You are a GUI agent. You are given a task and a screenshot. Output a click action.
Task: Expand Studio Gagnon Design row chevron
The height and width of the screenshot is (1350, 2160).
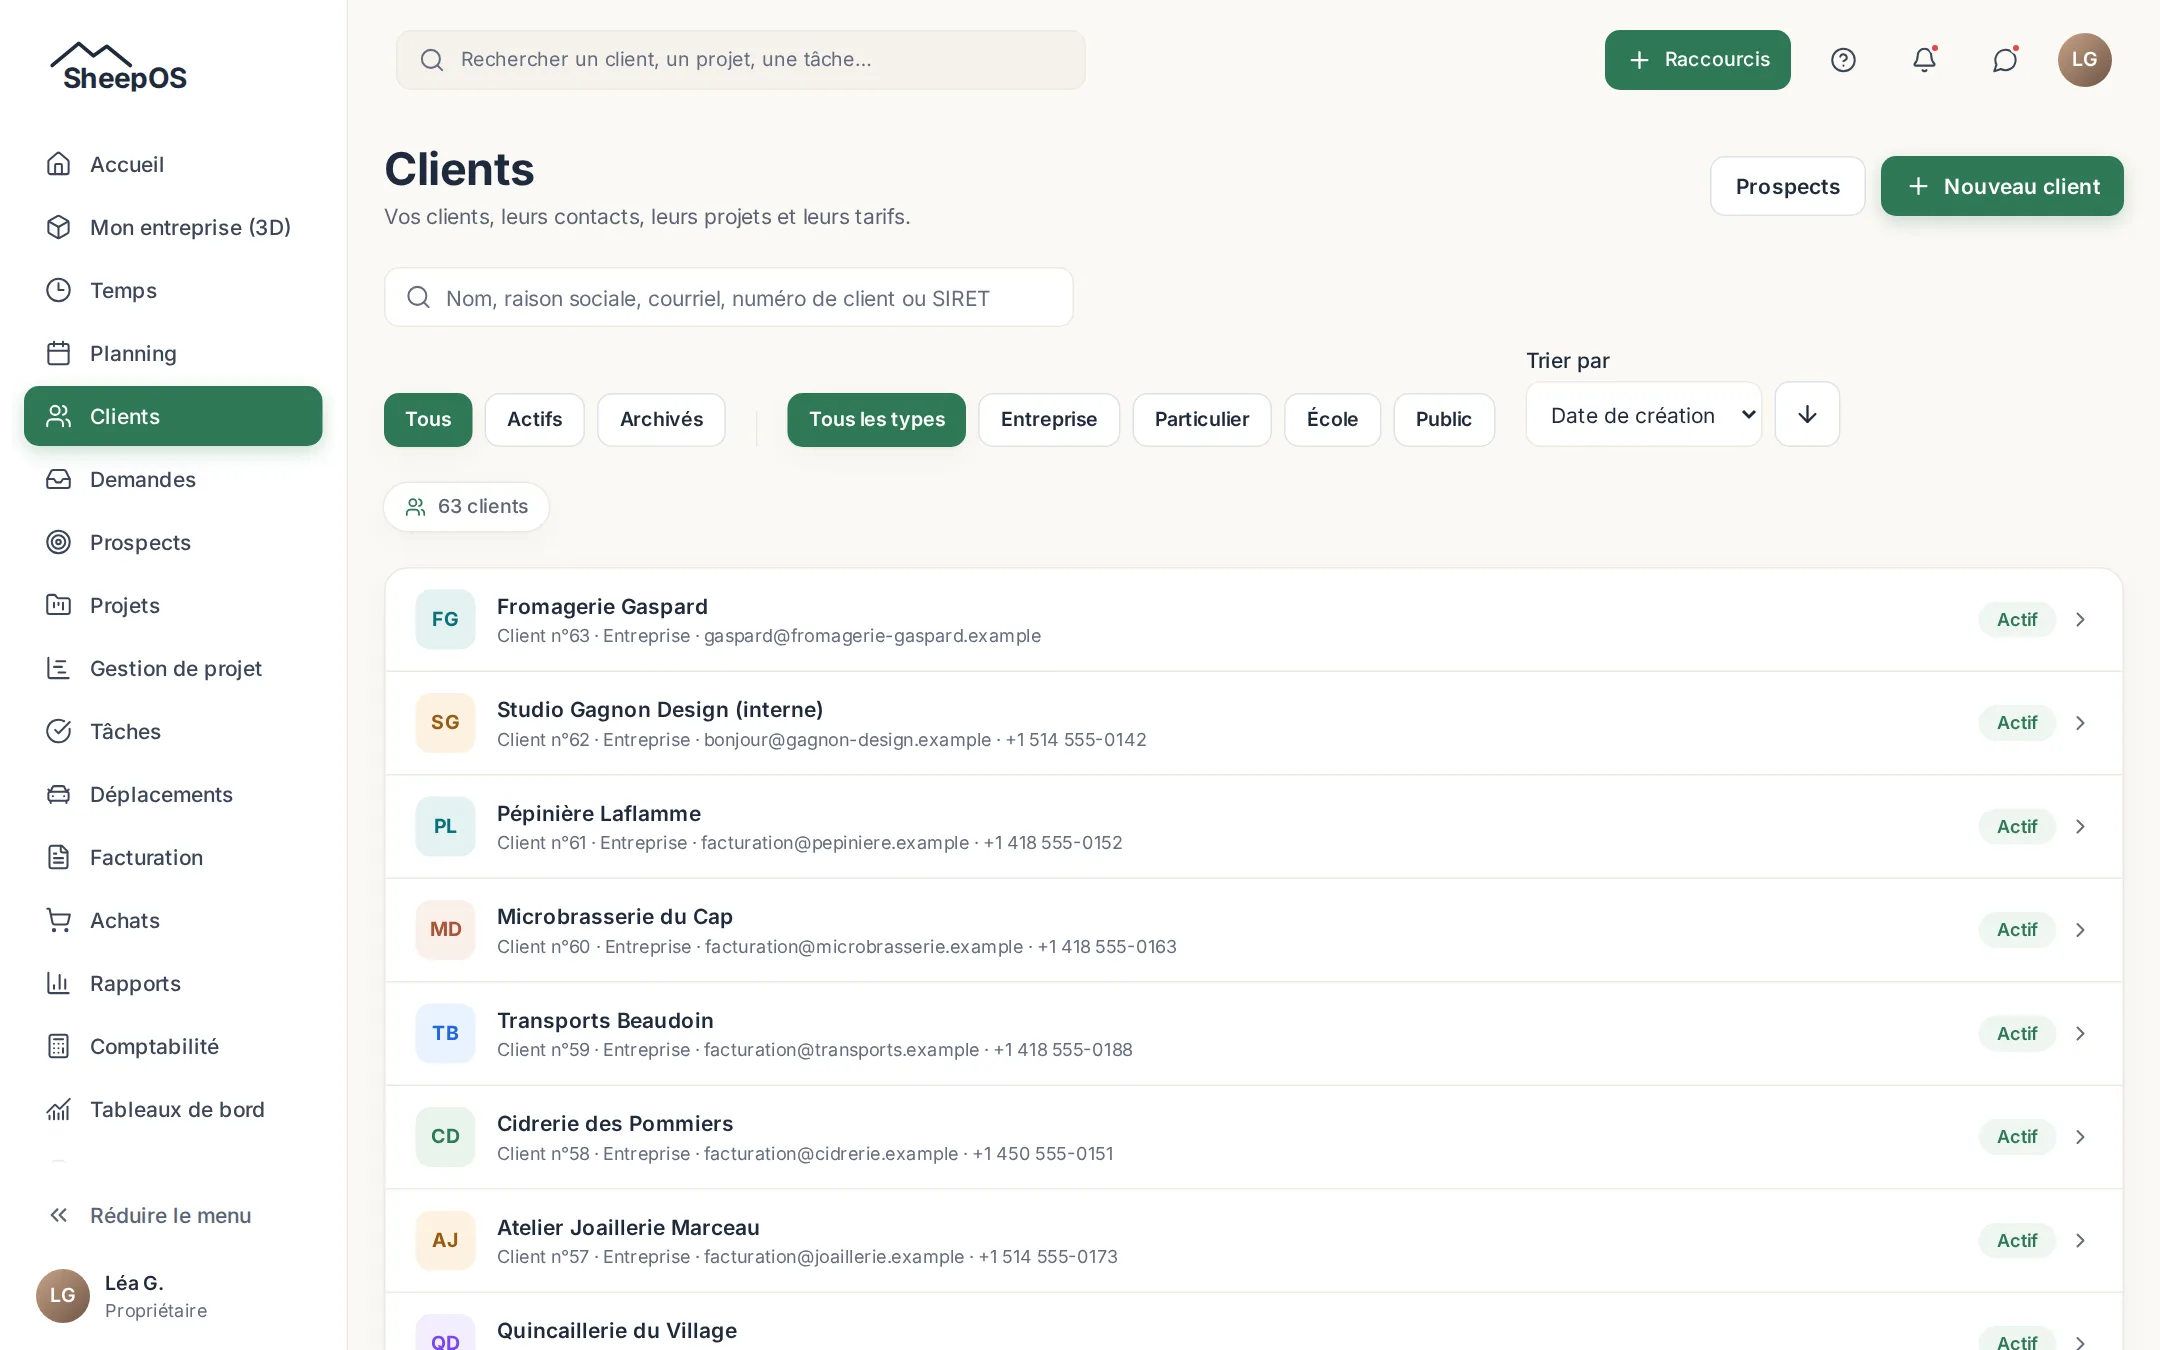[2080, 723]
